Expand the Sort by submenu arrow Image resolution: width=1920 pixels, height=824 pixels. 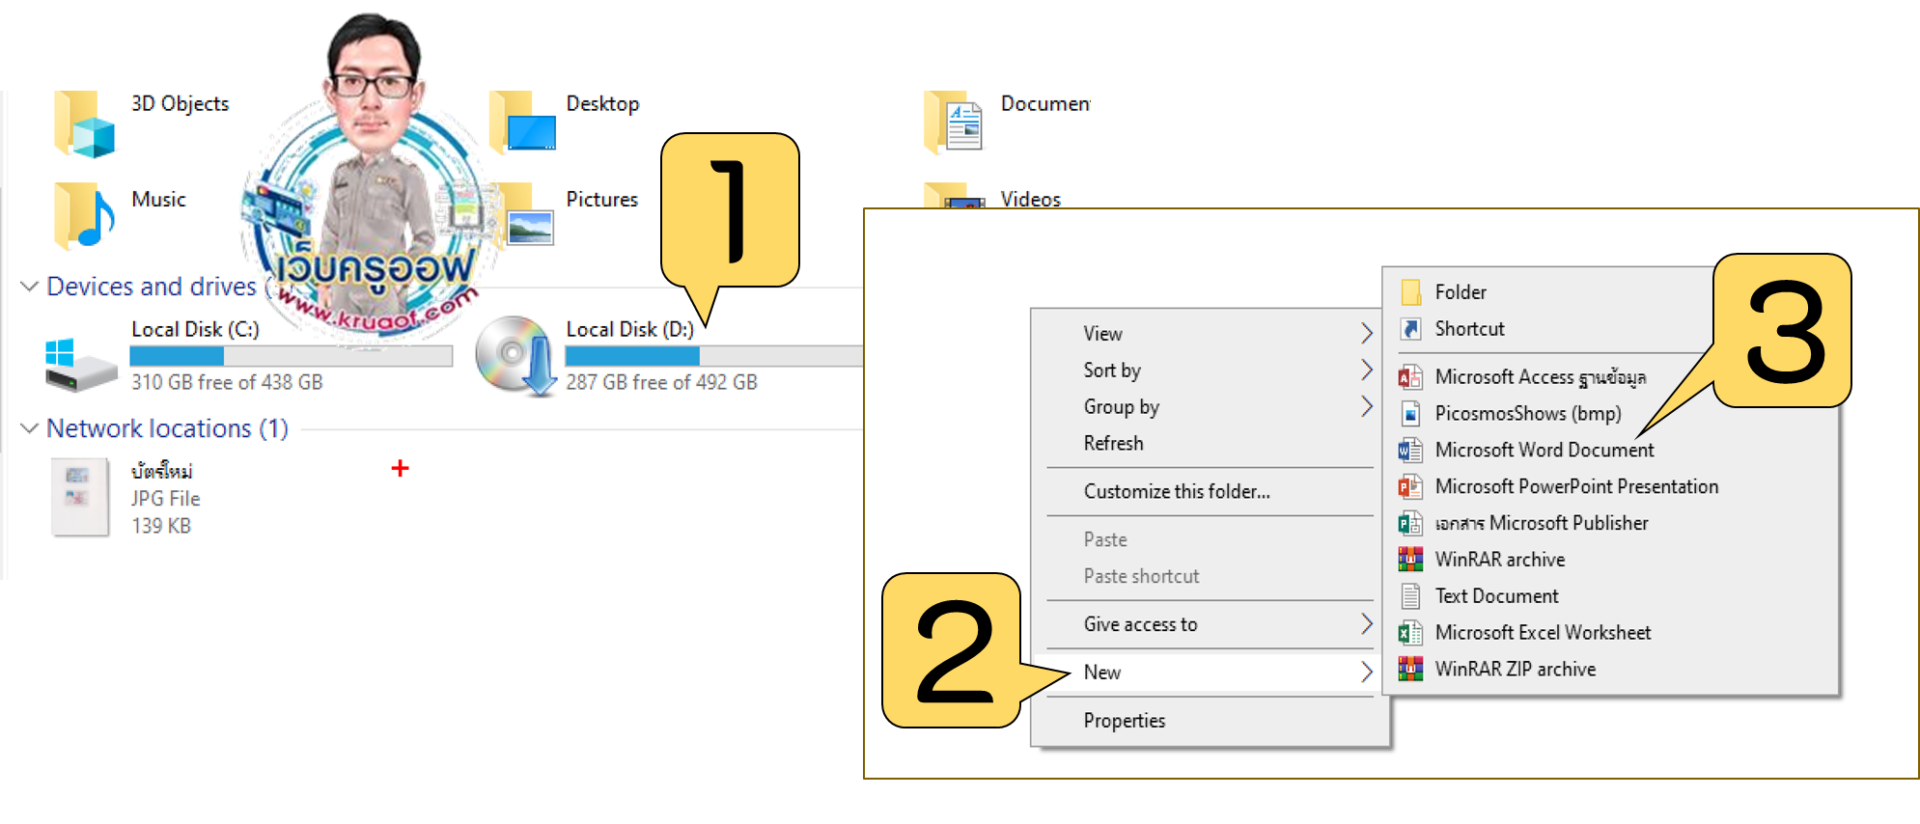1366,370
